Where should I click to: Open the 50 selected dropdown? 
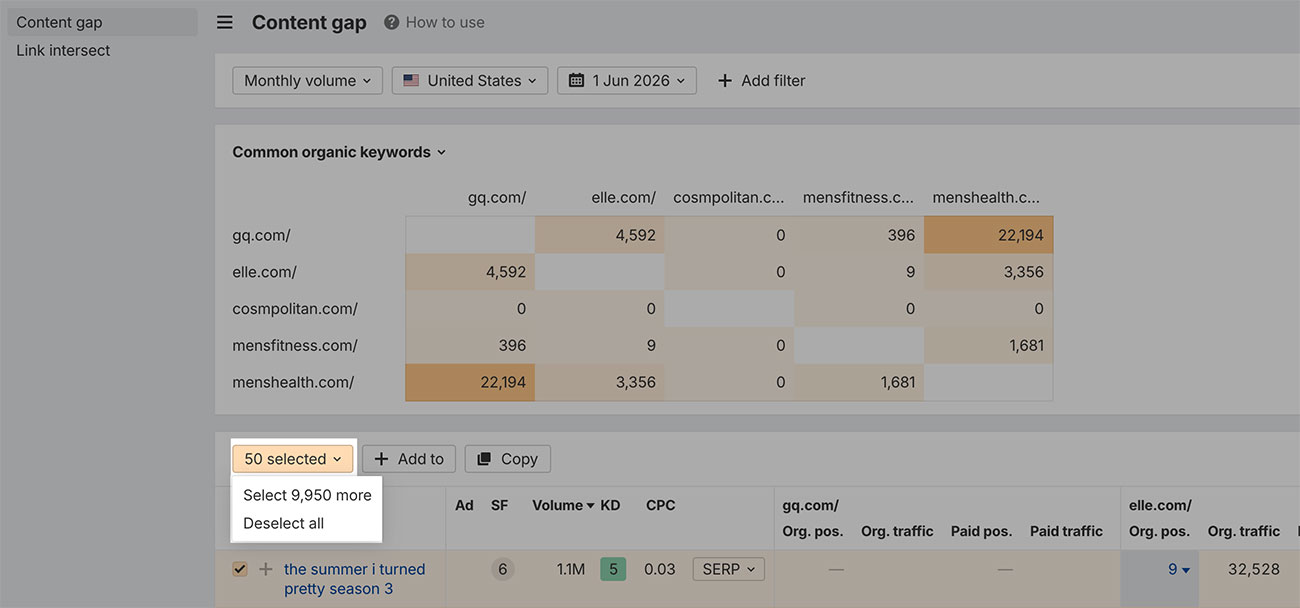pos(293,459)
